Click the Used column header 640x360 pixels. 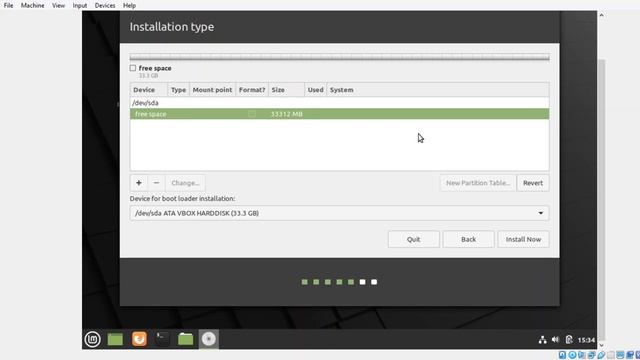point(316,90)
